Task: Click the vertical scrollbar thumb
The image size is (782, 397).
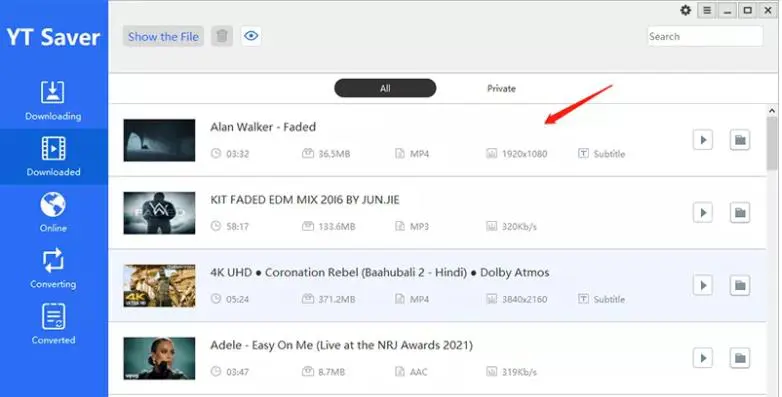Action: point(772,144)
